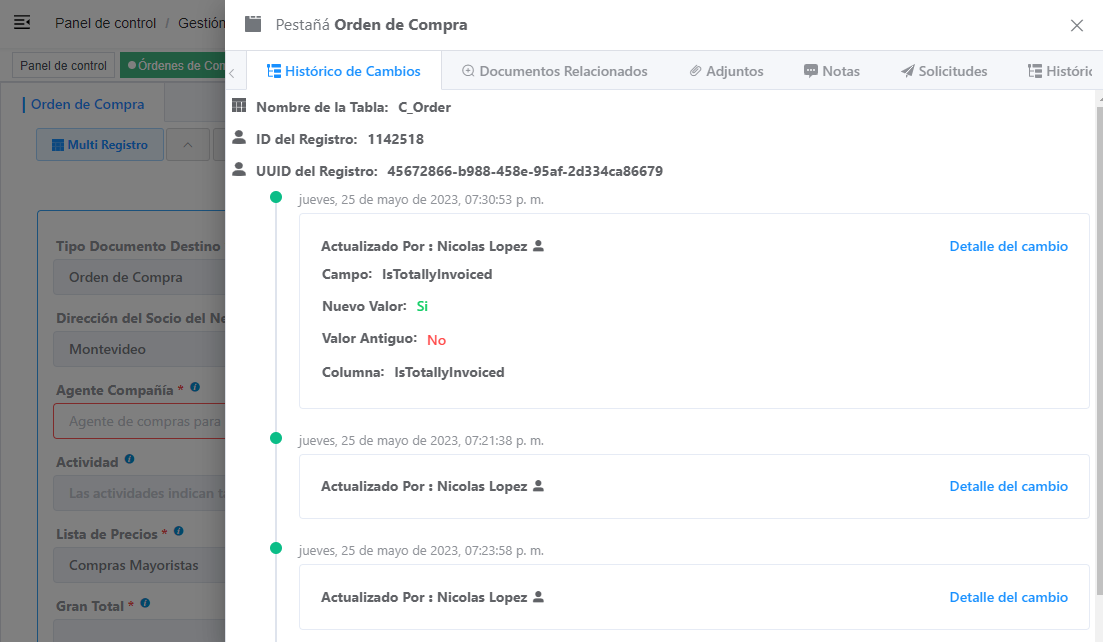Open the Adjuntos tab

point(726,71)
